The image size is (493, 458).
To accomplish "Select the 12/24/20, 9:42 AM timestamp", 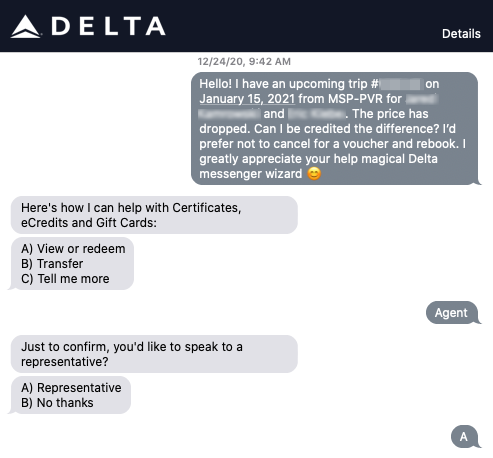I will click(x=244, y=61).
